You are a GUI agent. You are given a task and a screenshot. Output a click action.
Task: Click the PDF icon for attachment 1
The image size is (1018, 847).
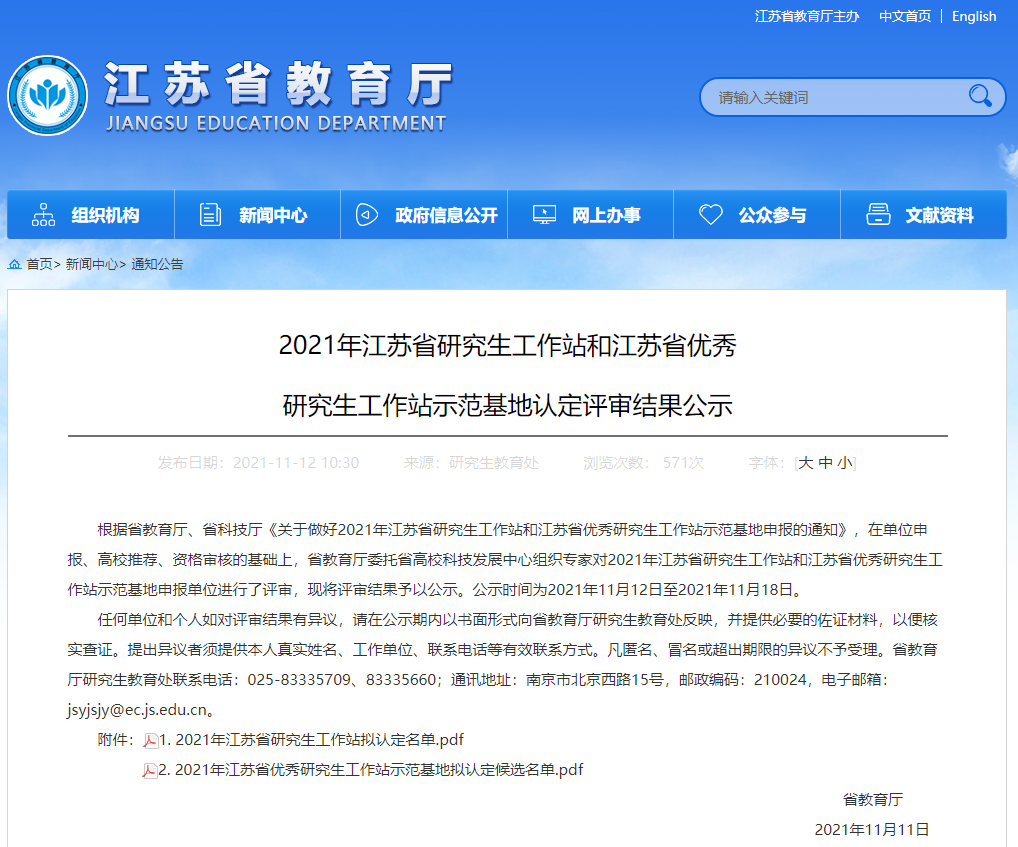tap(151, 741)
